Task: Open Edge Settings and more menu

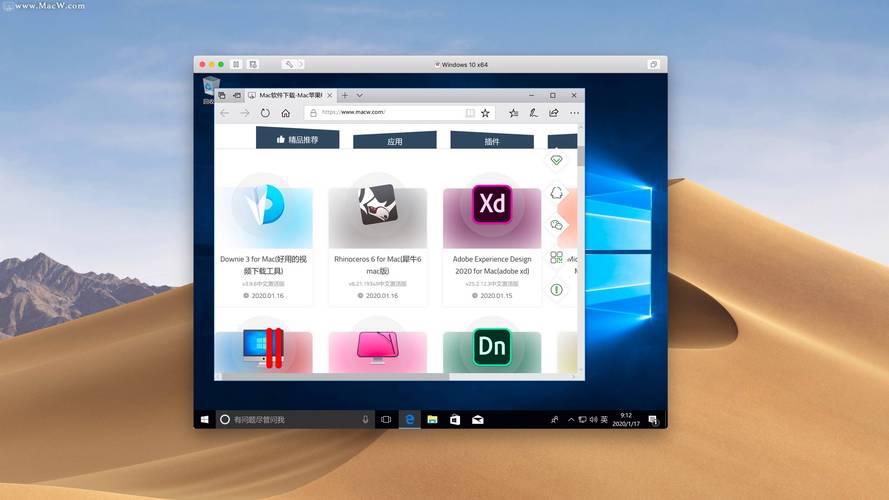Action: tap(574, 113)
